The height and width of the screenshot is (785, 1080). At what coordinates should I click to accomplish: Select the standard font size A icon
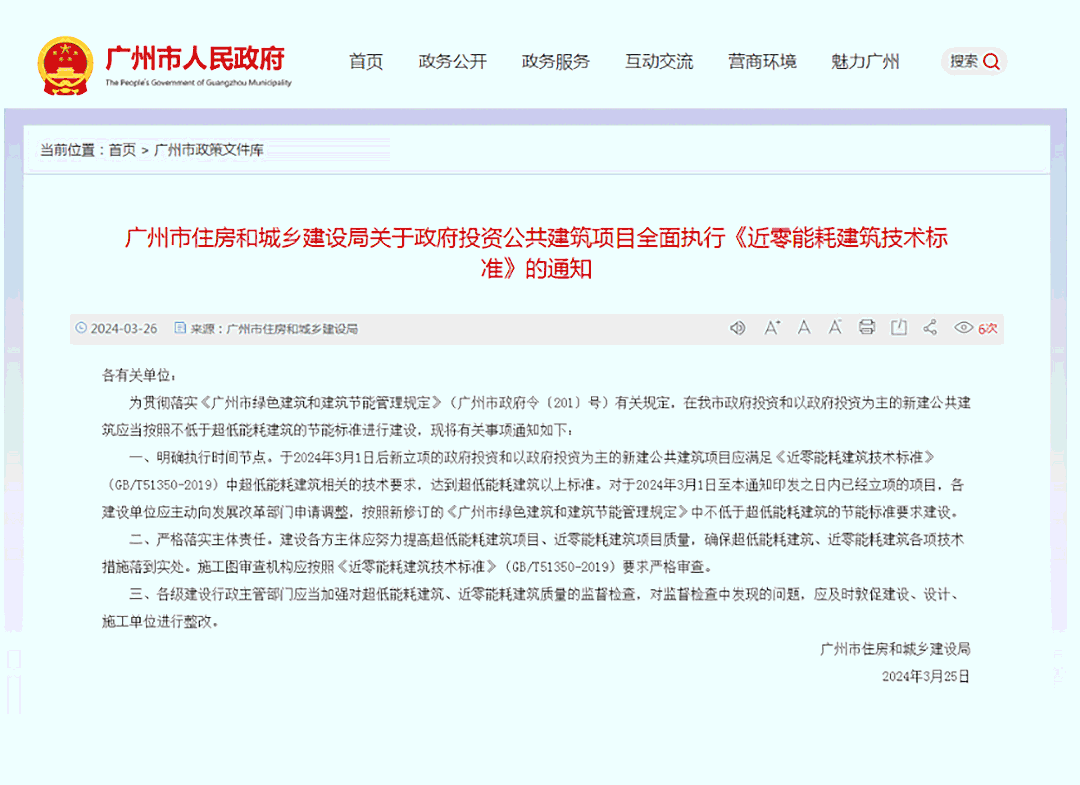pyautogui.click(x=803, y=327)
